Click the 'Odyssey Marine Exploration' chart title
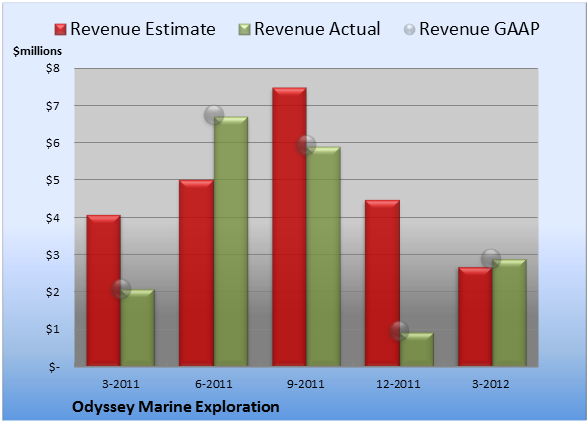 click(x=176, y=407)
